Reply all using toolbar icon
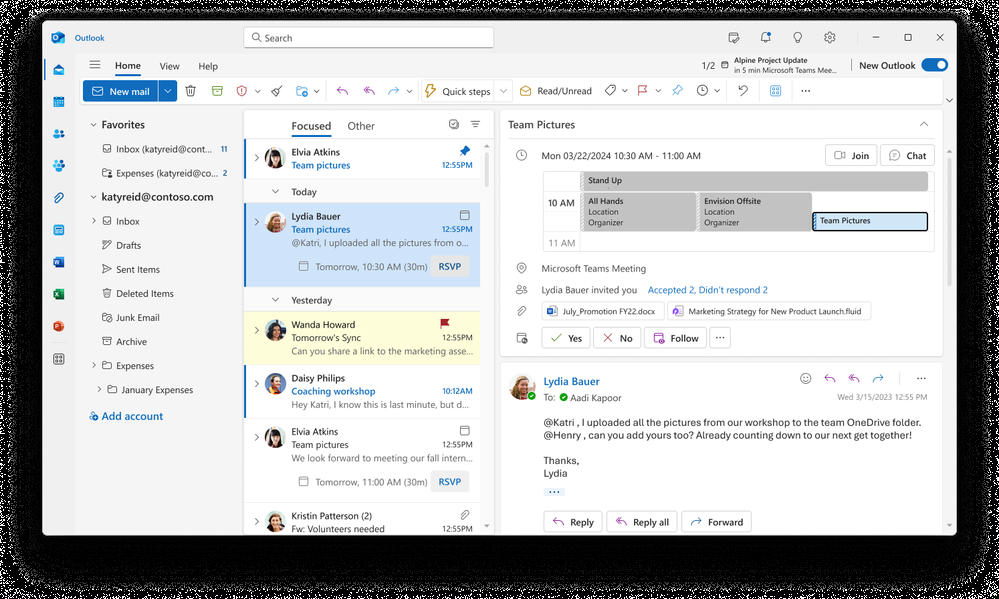 [x=369, y=91]
